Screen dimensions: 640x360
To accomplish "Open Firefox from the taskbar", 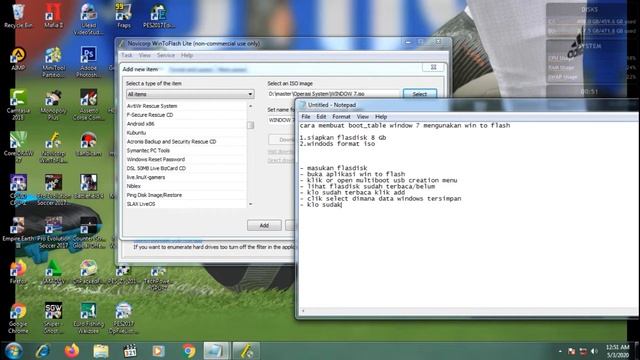I will tap(72, 351).
